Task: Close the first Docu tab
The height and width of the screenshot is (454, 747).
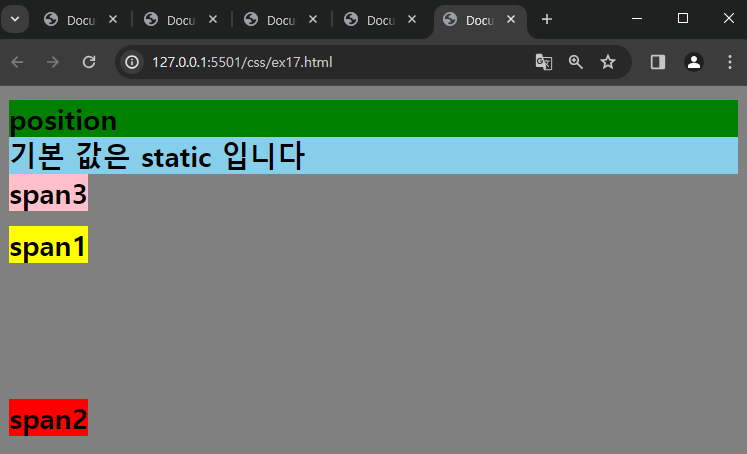Action: coord(113,20)
